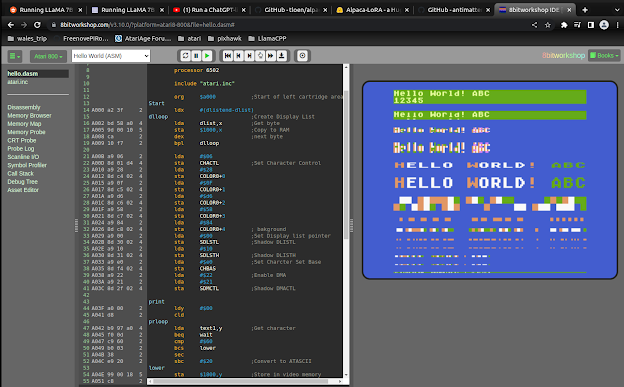Open the Disassembly view
The height and width of the screenshot is (387, 624).
point(24,108)
